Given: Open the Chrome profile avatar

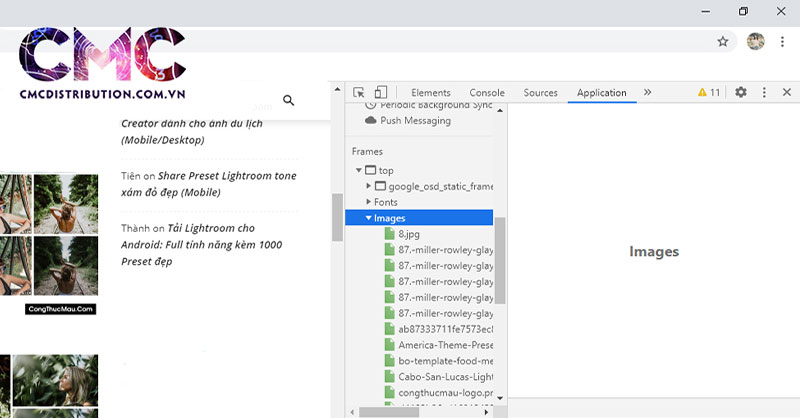Looking at the screenshot, I should coord(756,41).
